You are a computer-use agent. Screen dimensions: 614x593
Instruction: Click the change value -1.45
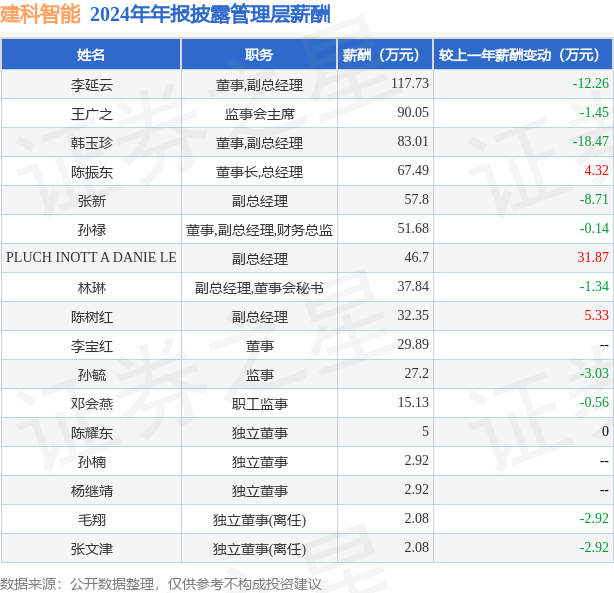594,112
